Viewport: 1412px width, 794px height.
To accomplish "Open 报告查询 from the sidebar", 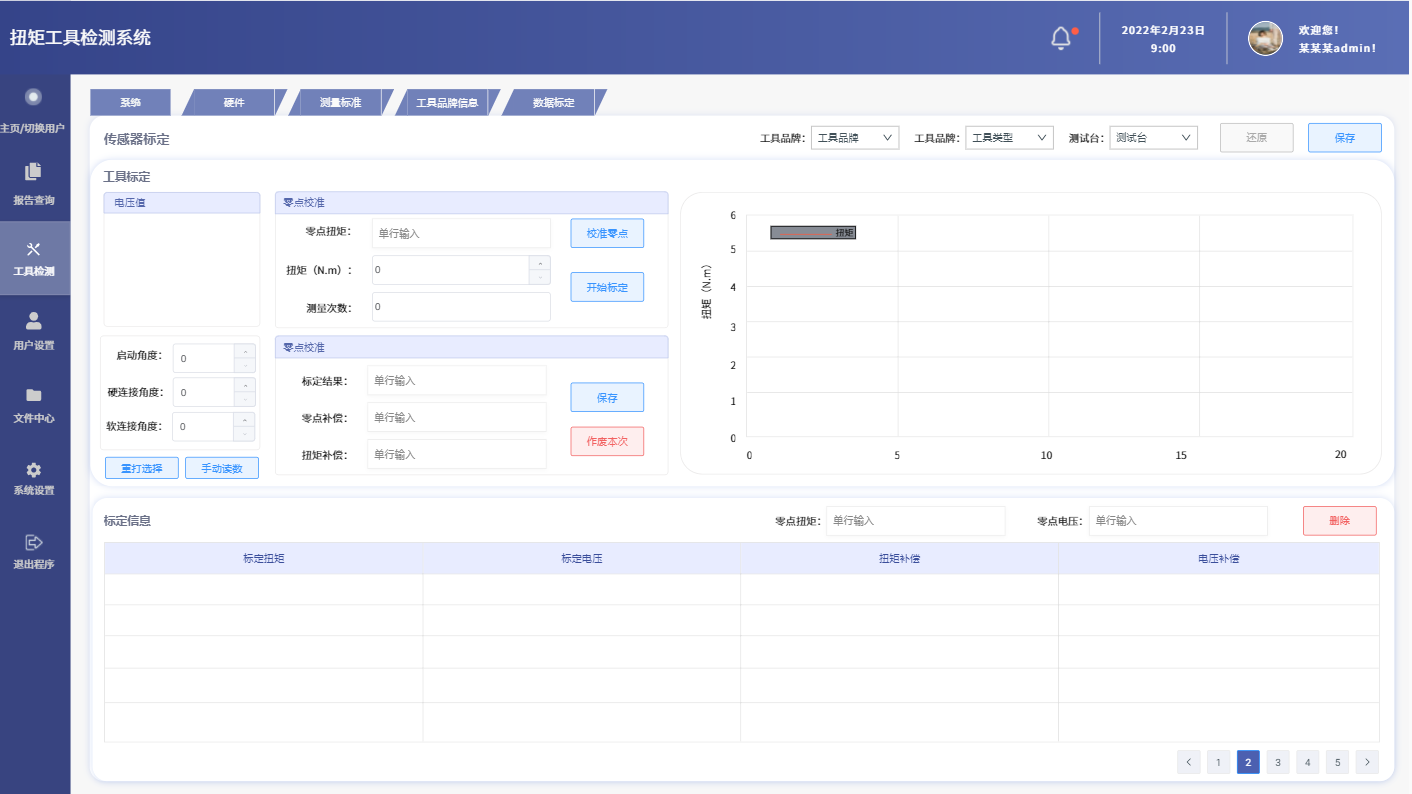I will click(34, 171).
